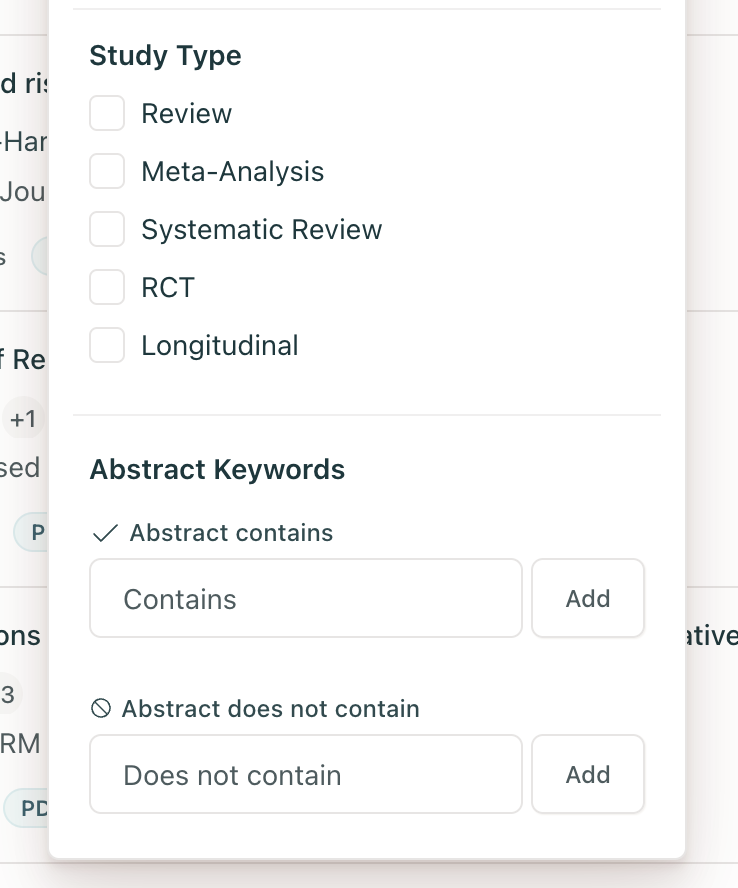Click the partially hidden PD tag
This screenshot has height=888, width=738.
27,808
